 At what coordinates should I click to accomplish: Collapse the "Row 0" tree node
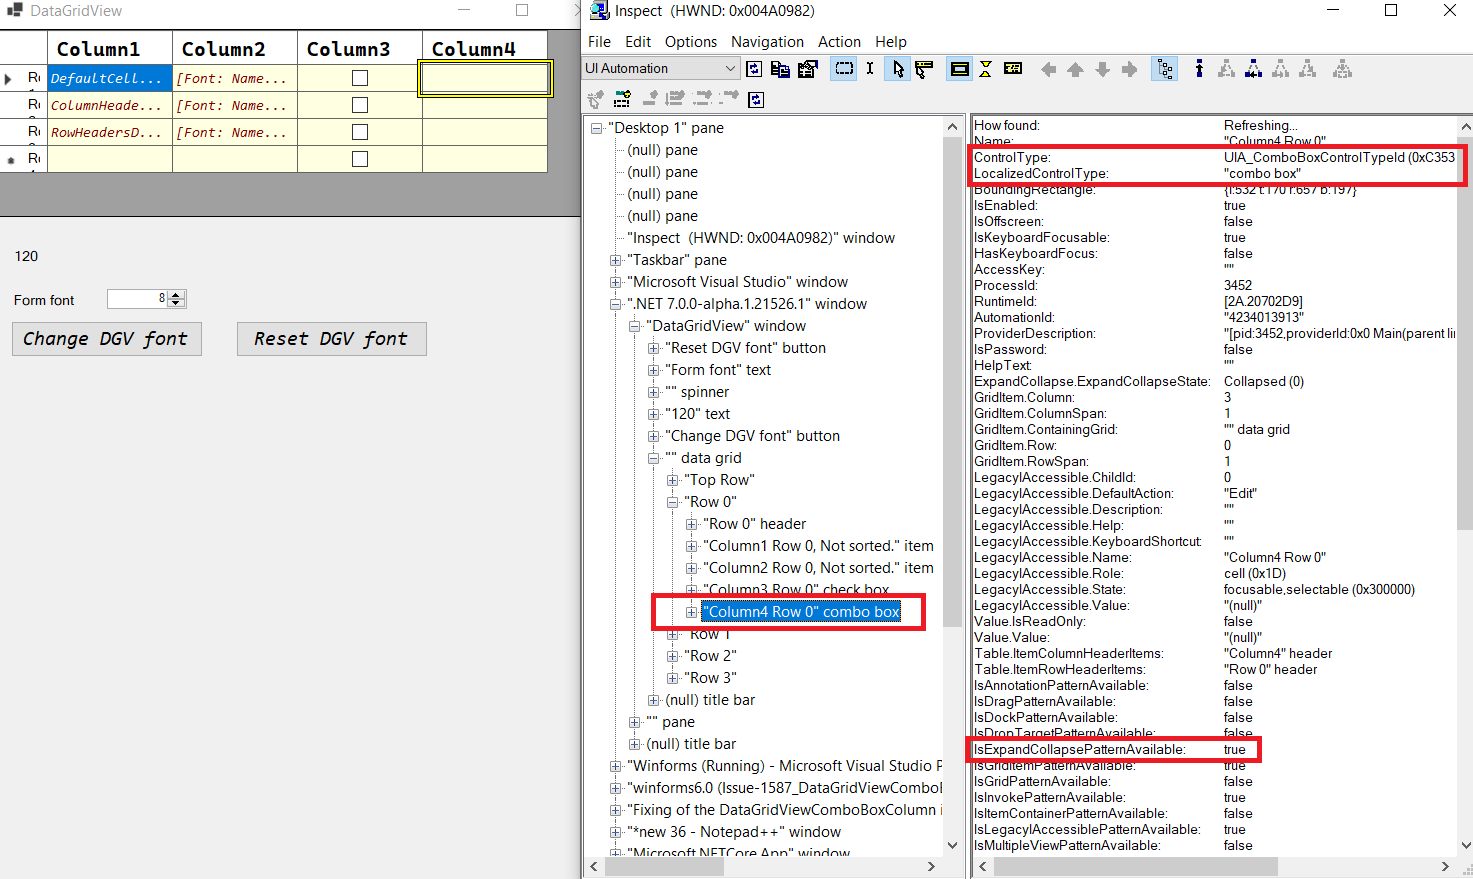point(673,502)
